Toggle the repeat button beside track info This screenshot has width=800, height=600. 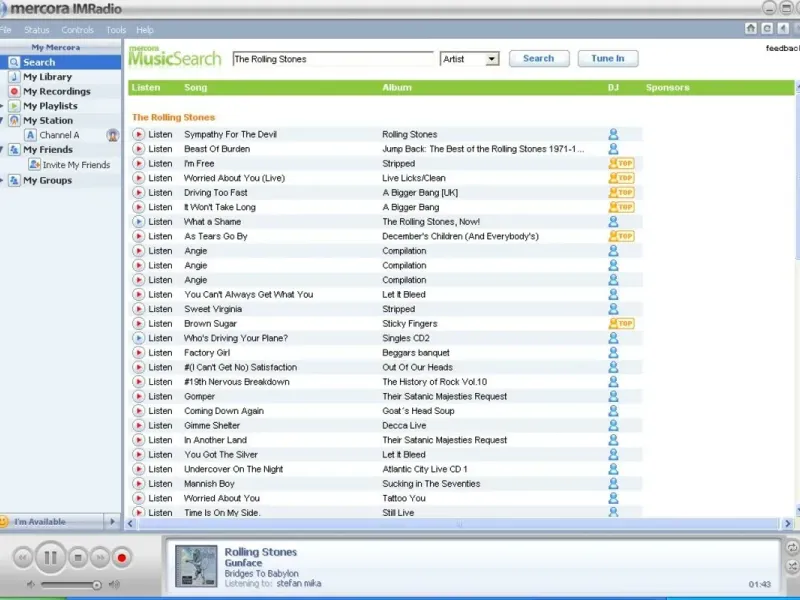click(792, 547)
